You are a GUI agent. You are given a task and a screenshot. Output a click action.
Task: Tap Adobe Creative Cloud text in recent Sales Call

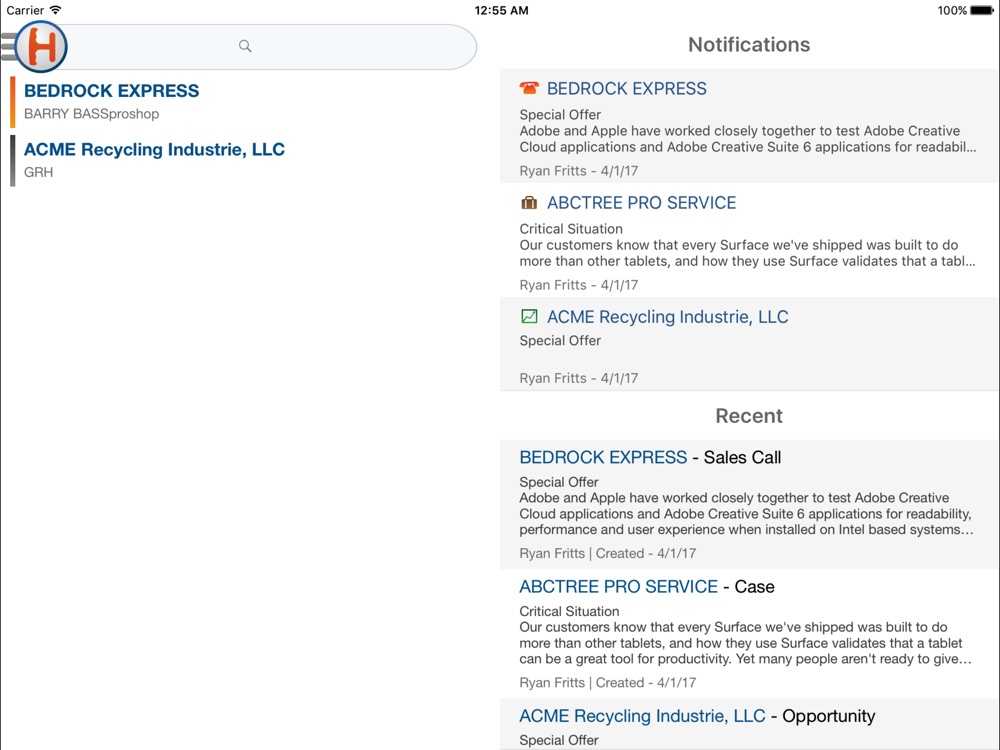coord(746,513)
